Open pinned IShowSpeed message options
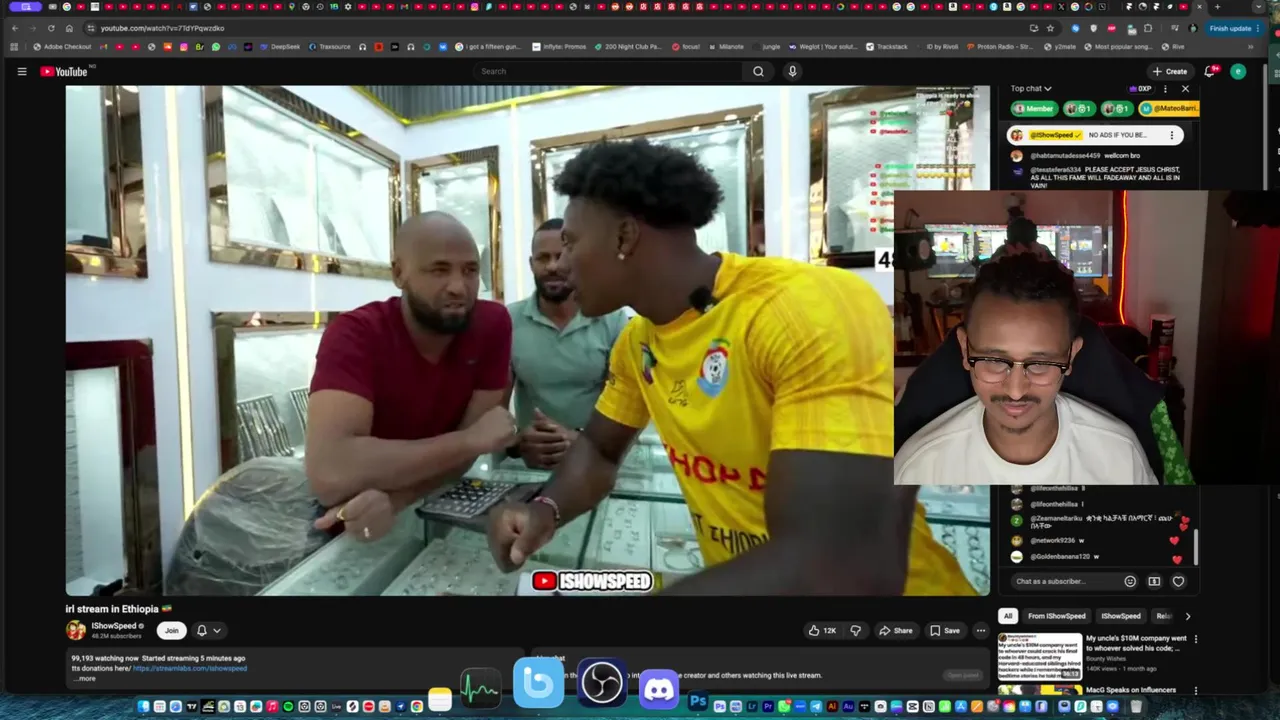 [1171, 135]
